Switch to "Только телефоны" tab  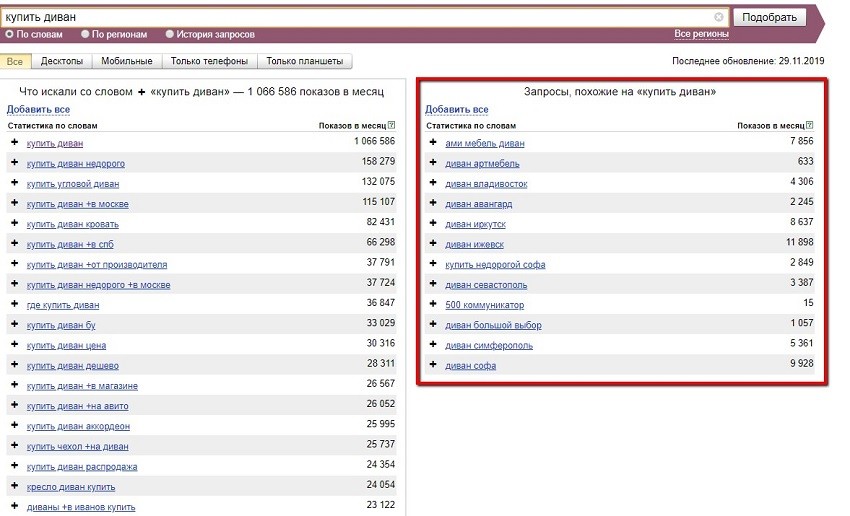pyautogui.click(x=209, y=61)
